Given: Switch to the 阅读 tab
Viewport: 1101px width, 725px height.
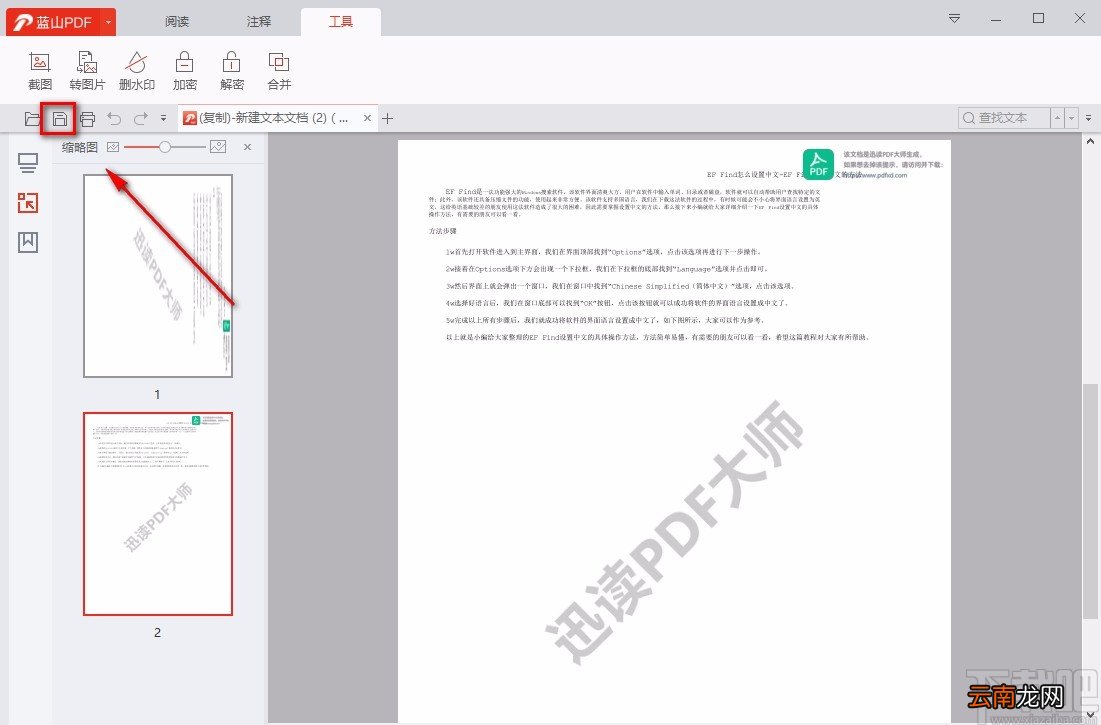Looking at the screenshot, I should click(x=177, y=22).
